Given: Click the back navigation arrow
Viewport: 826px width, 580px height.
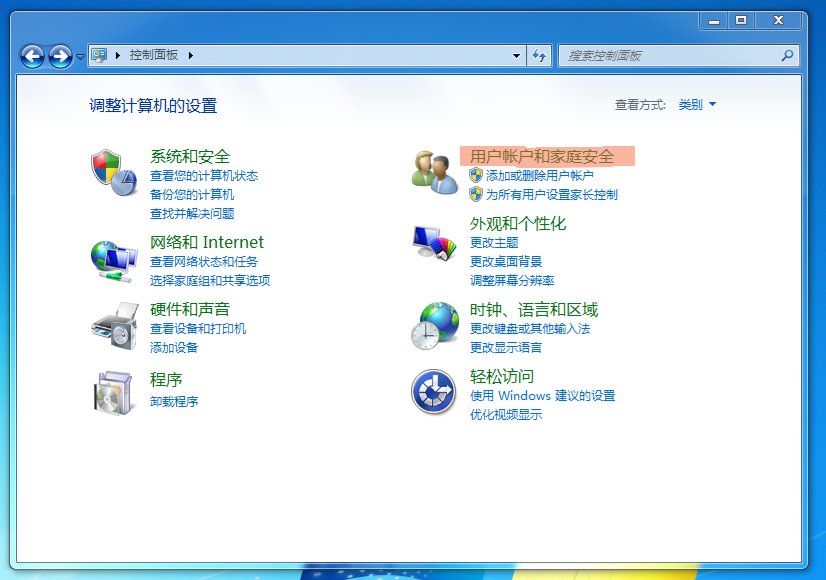Looking at the screenshot, I should point(31,56).
